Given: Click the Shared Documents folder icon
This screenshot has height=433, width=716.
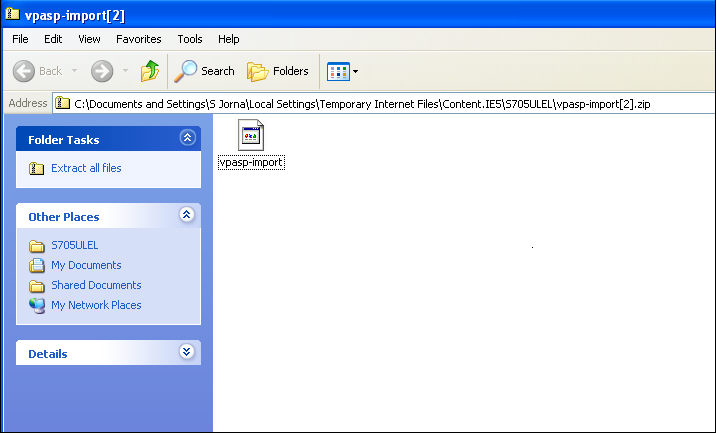Looking at the screenshot, I should tap(37, 286).
